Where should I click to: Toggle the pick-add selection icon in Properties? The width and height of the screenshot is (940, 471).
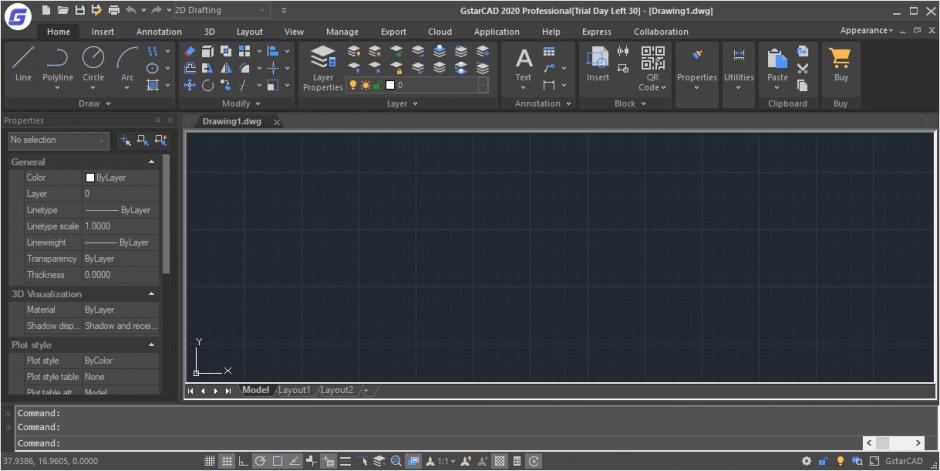(126, 140)
